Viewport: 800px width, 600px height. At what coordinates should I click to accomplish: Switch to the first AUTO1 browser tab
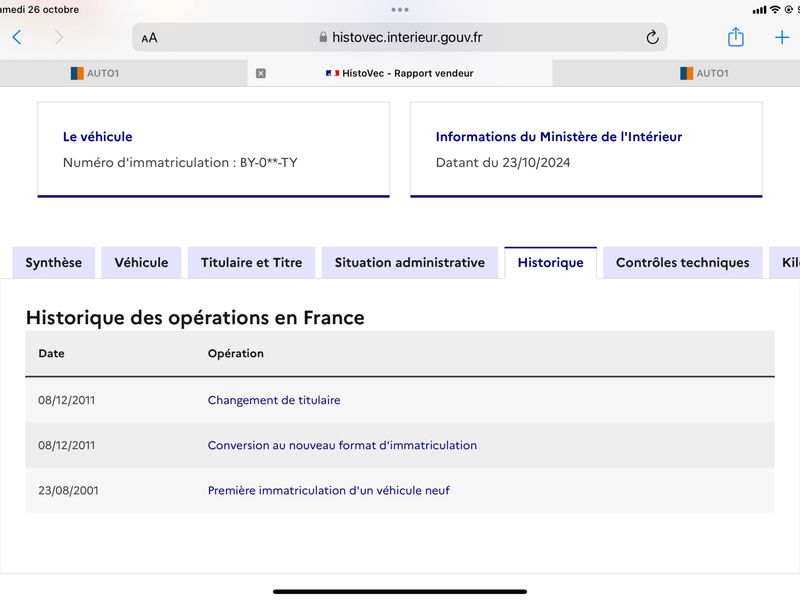123,73
